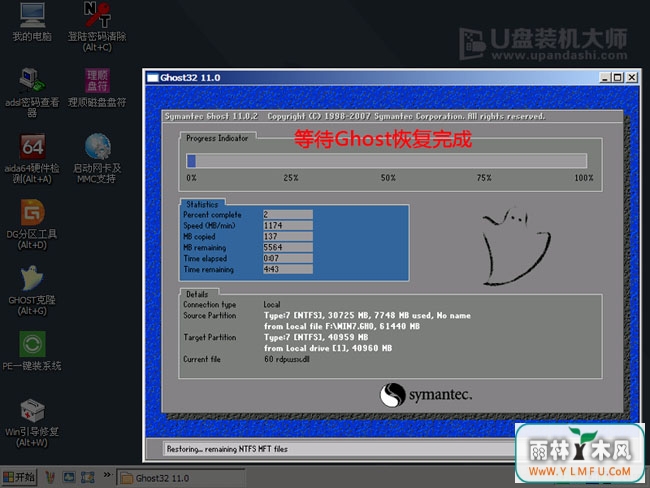Click the Time remaining value 4:43
Image resolution: width=650 pixels, height=488 pixels.
click(288, 269)
